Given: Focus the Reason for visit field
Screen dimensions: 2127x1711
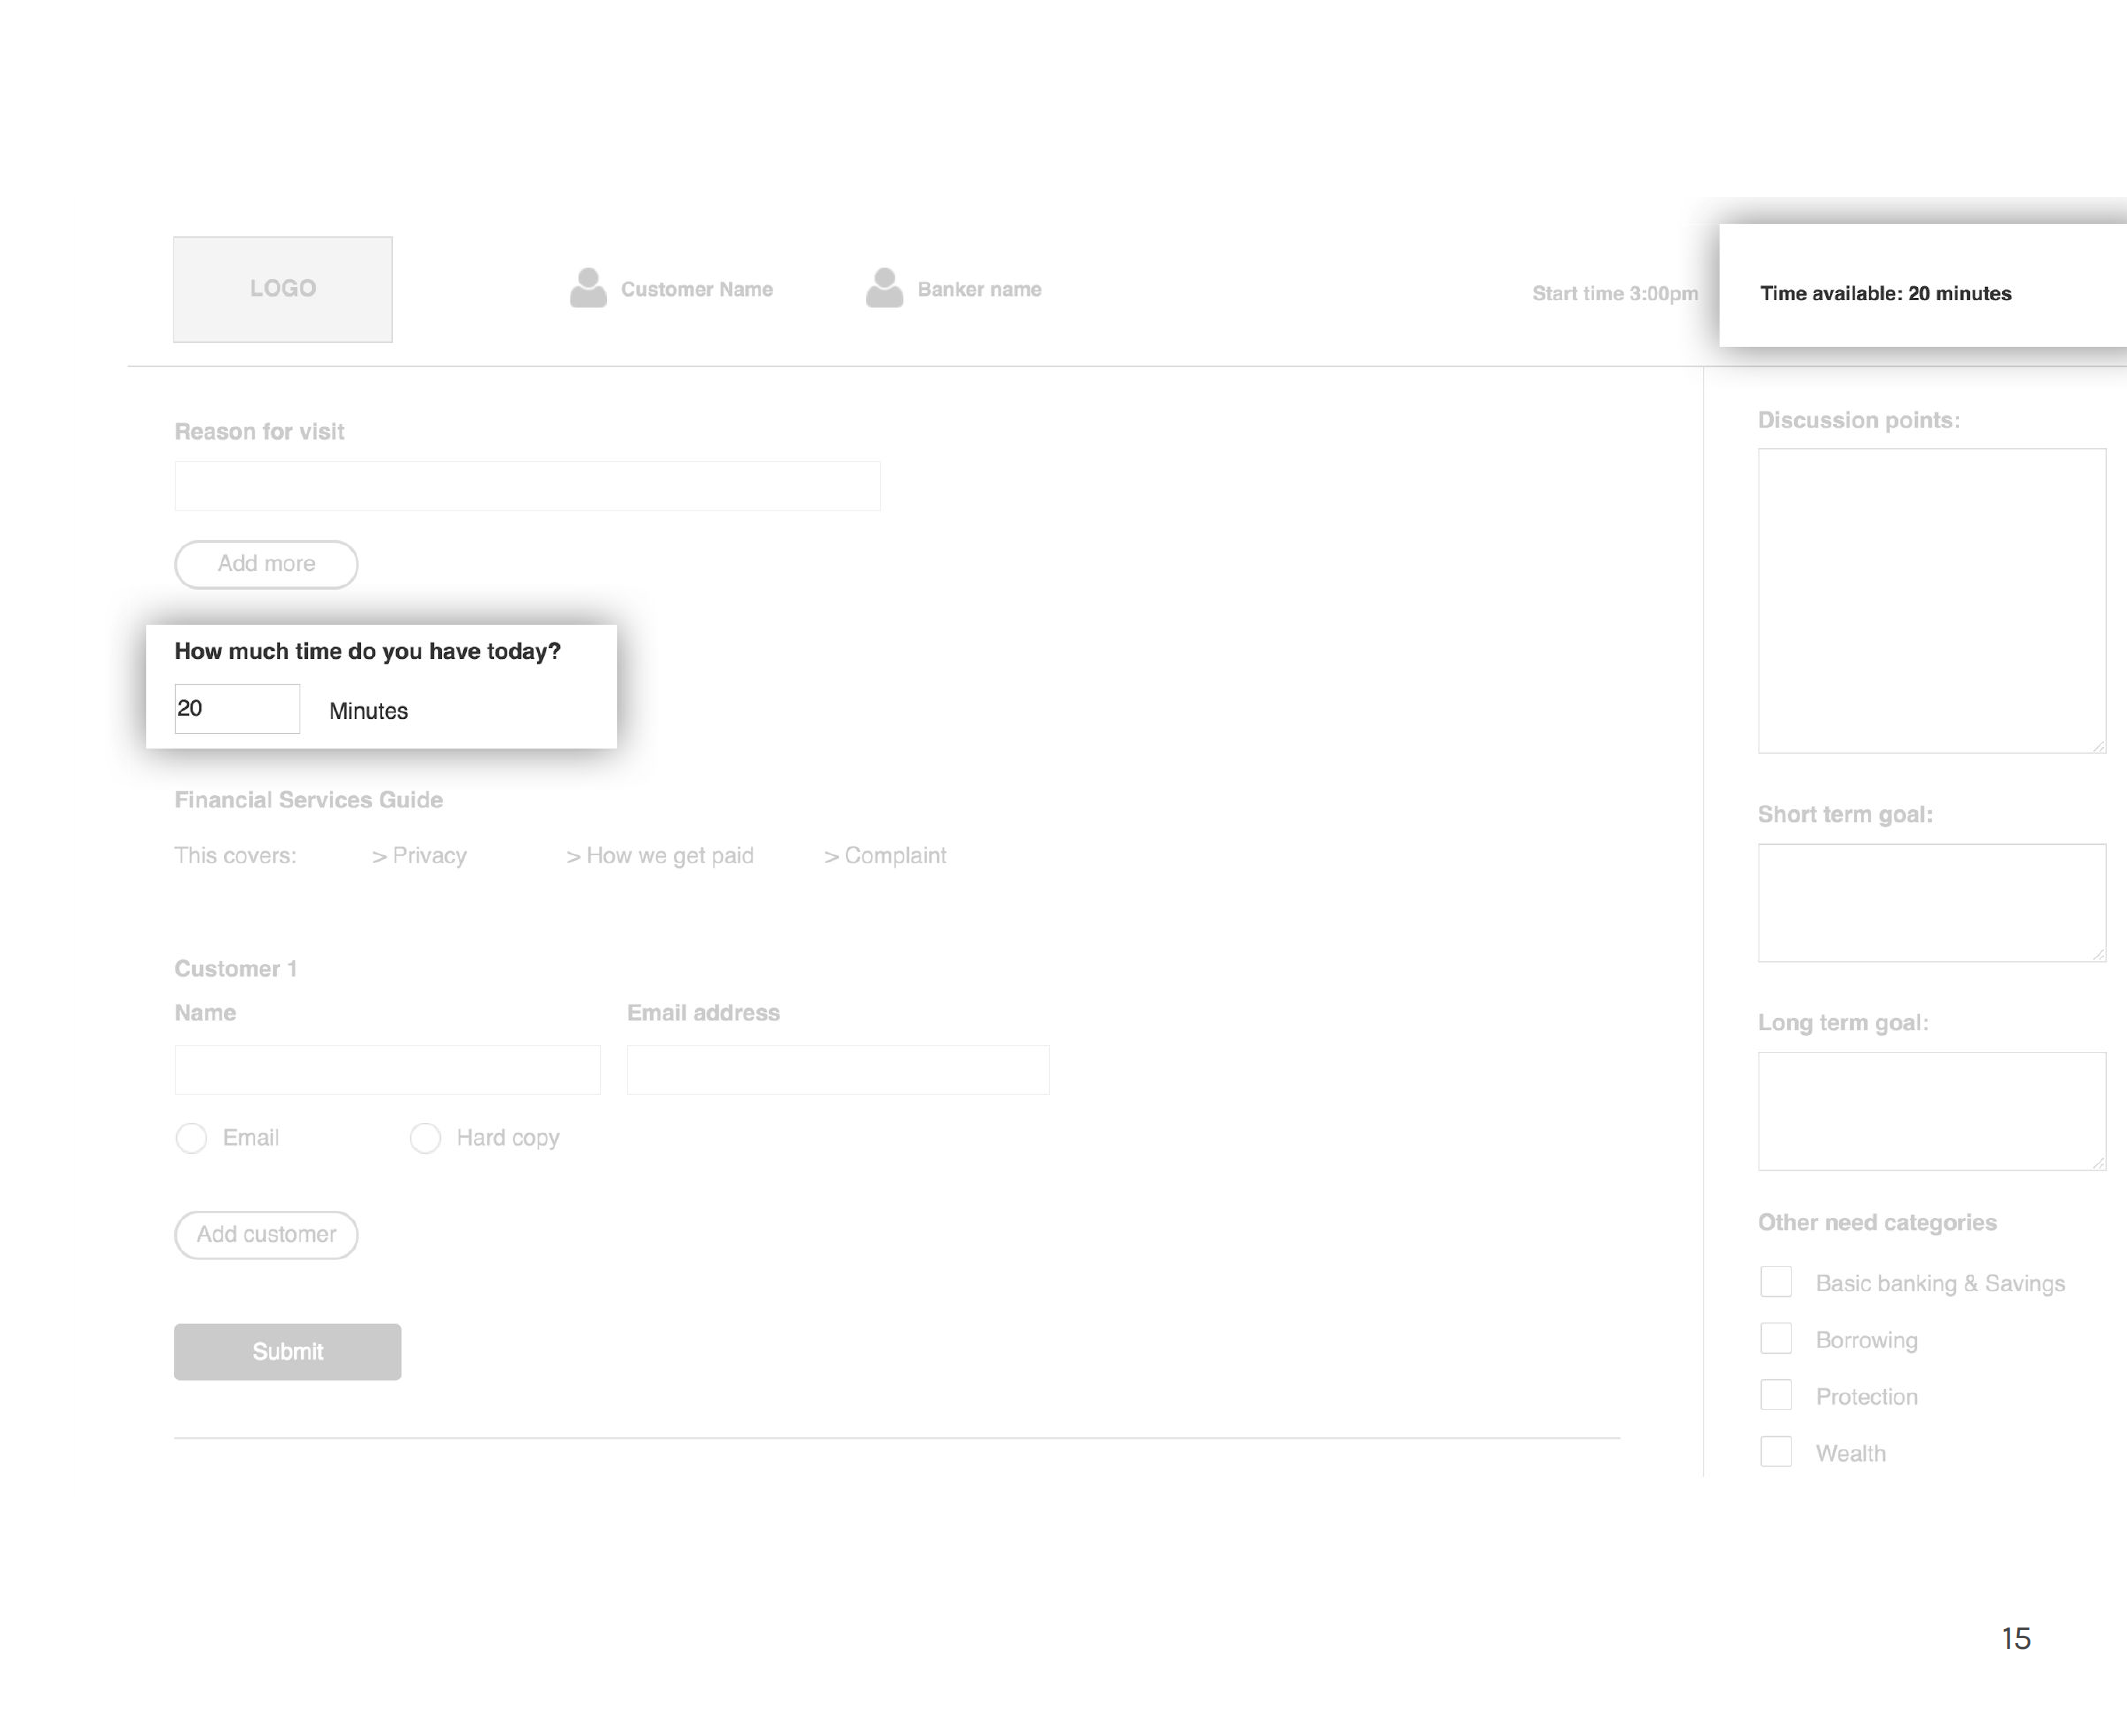Looking at the screenshot, I should click(x=527, y=486).
